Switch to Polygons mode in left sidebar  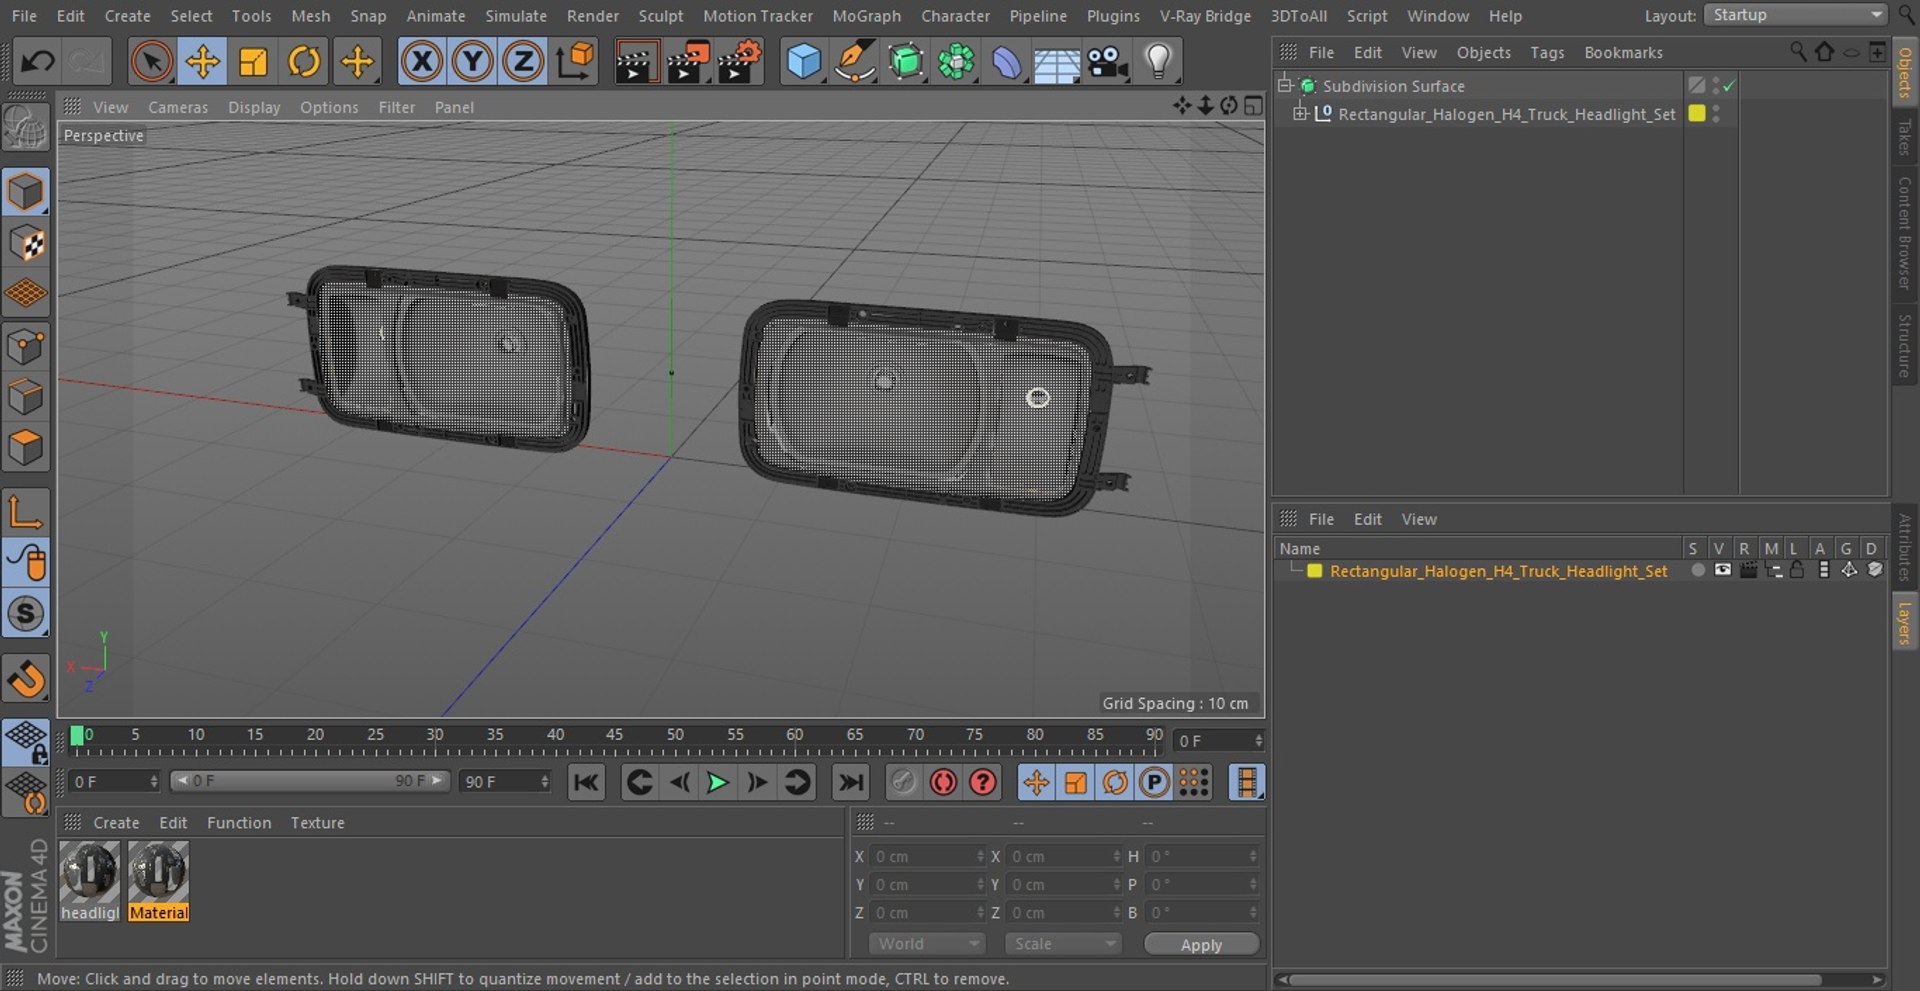coord(26,447)
